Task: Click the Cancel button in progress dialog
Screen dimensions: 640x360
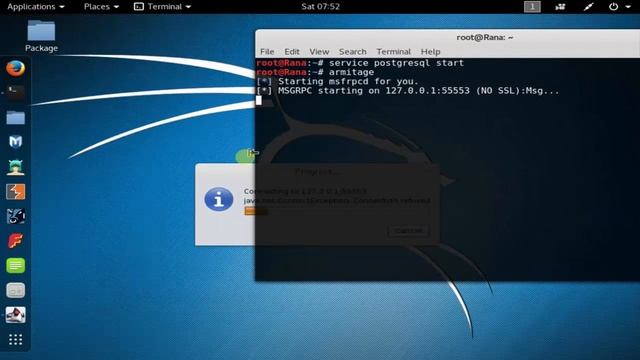Action: click(x=408, y=231)
